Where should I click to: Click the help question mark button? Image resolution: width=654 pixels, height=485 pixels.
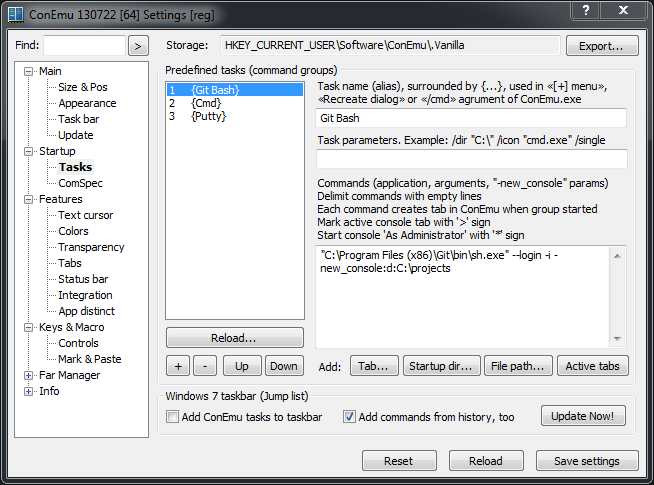coord(586,10)
